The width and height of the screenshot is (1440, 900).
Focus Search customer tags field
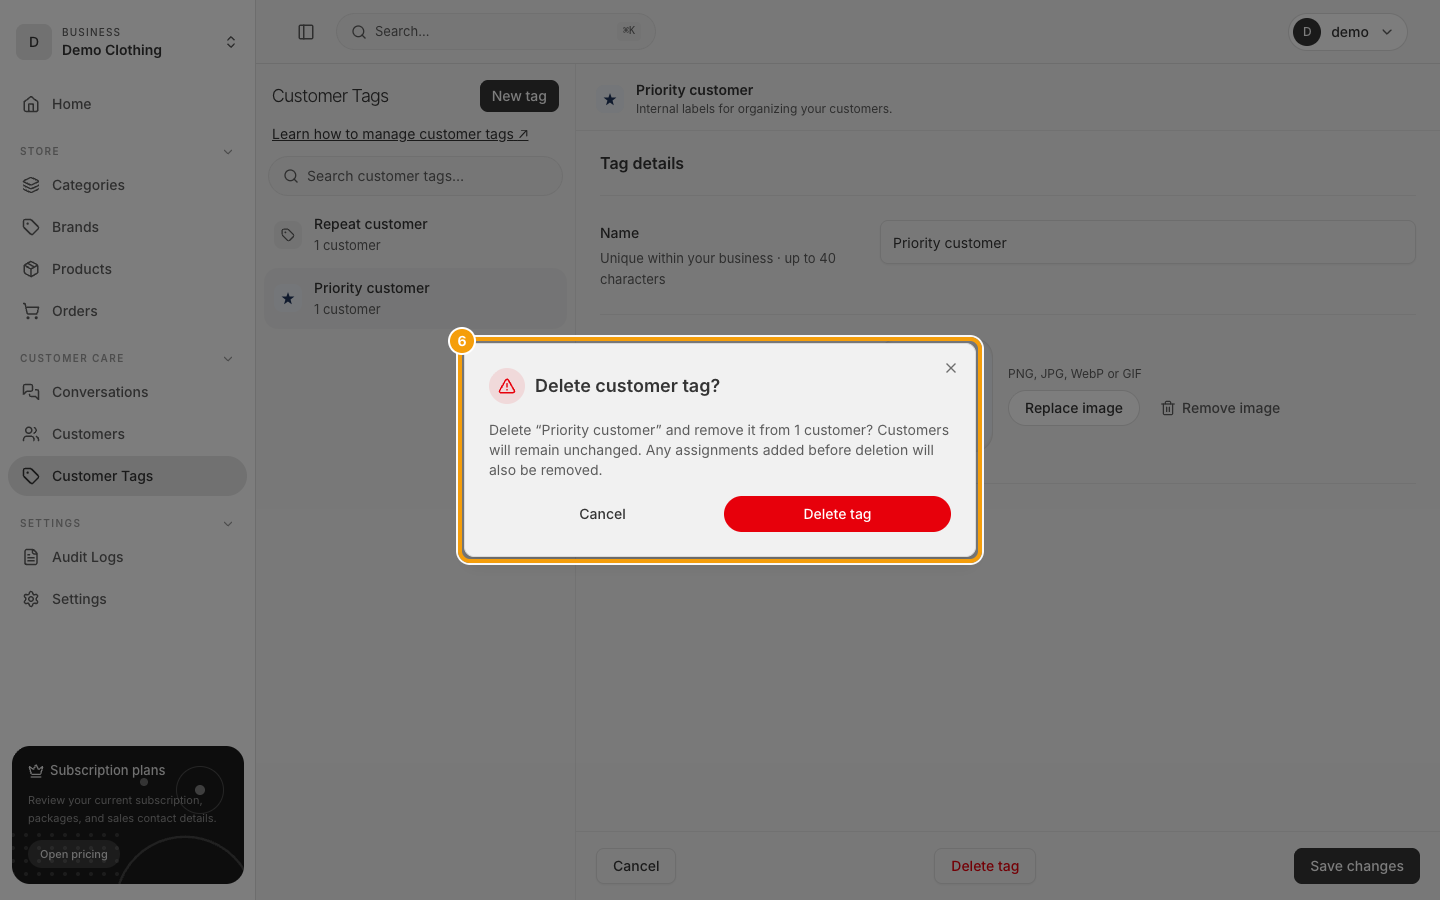click(416, 176)
